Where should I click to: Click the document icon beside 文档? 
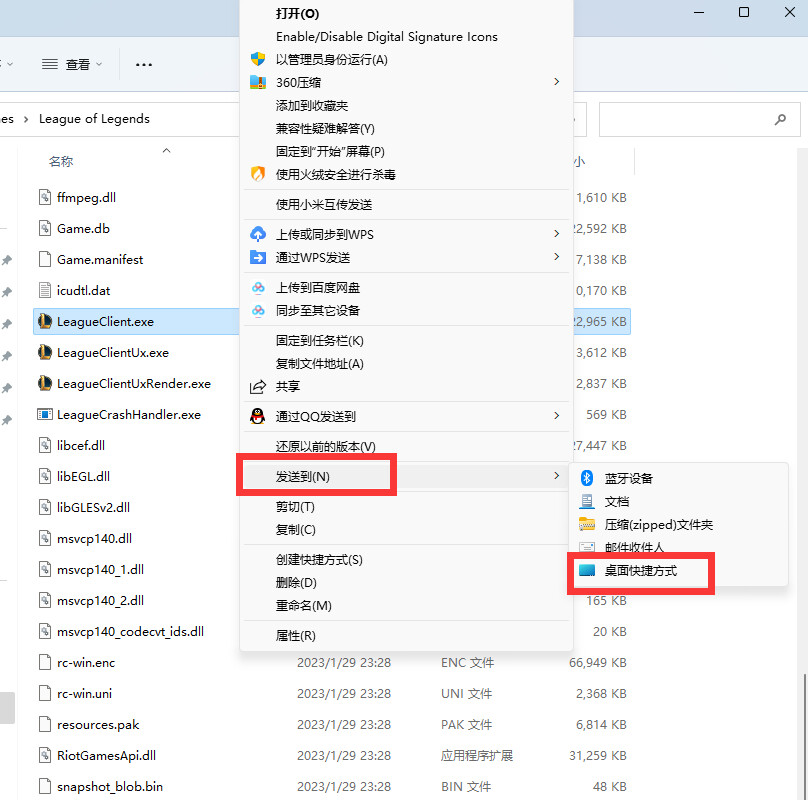586,501
